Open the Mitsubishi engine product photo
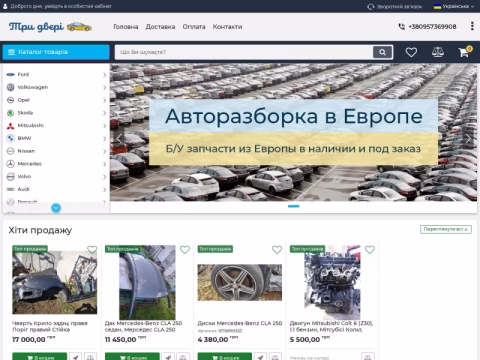 [x=332, y=283]
